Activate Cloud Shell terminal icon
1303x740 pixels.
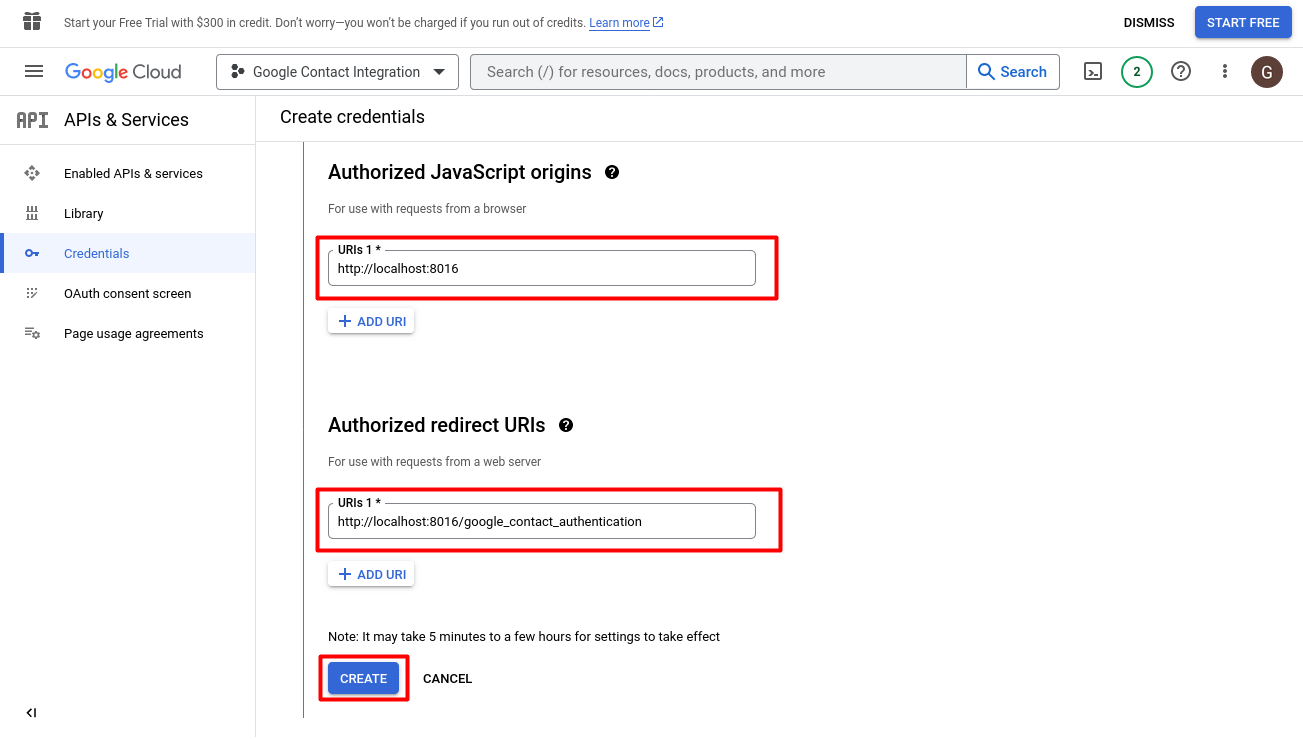pyautogui.click(x=1093, y=72)
